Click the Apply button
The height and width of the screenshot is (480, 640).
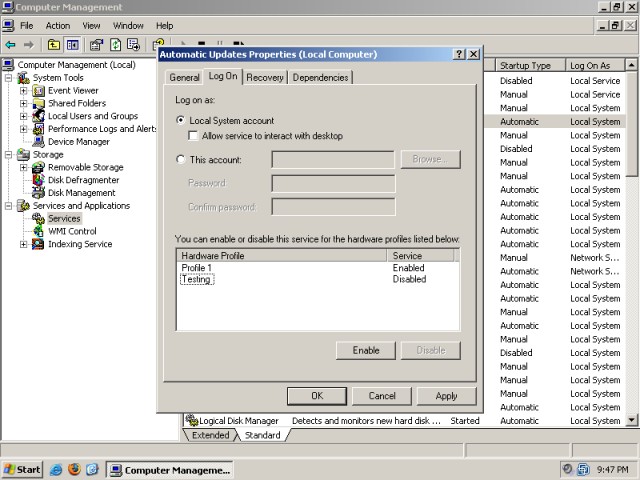(x=447, y=396)
